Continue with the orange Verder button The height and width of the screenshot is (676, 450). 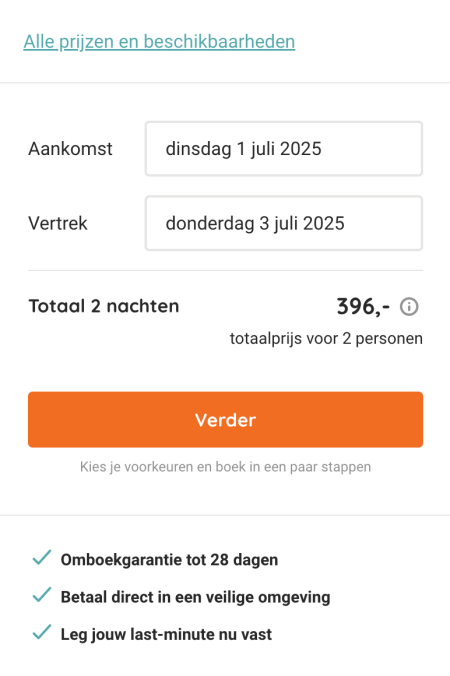coord(225,419)
